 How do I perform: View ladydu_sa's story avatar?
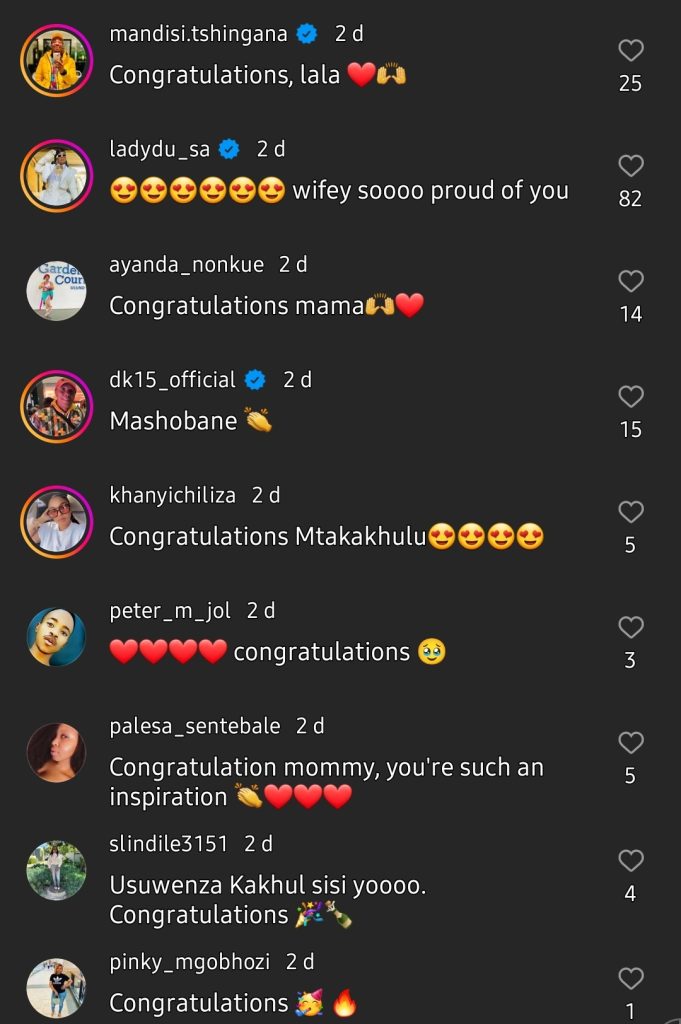[56, 176]
